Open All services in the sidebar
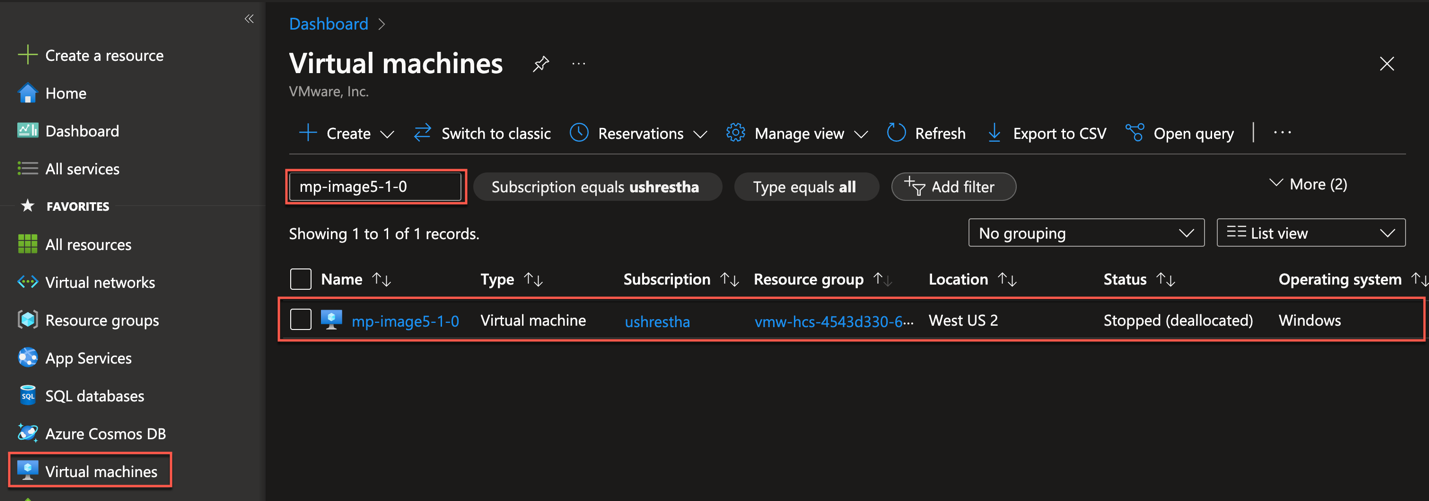 click(x=82, y=169)
